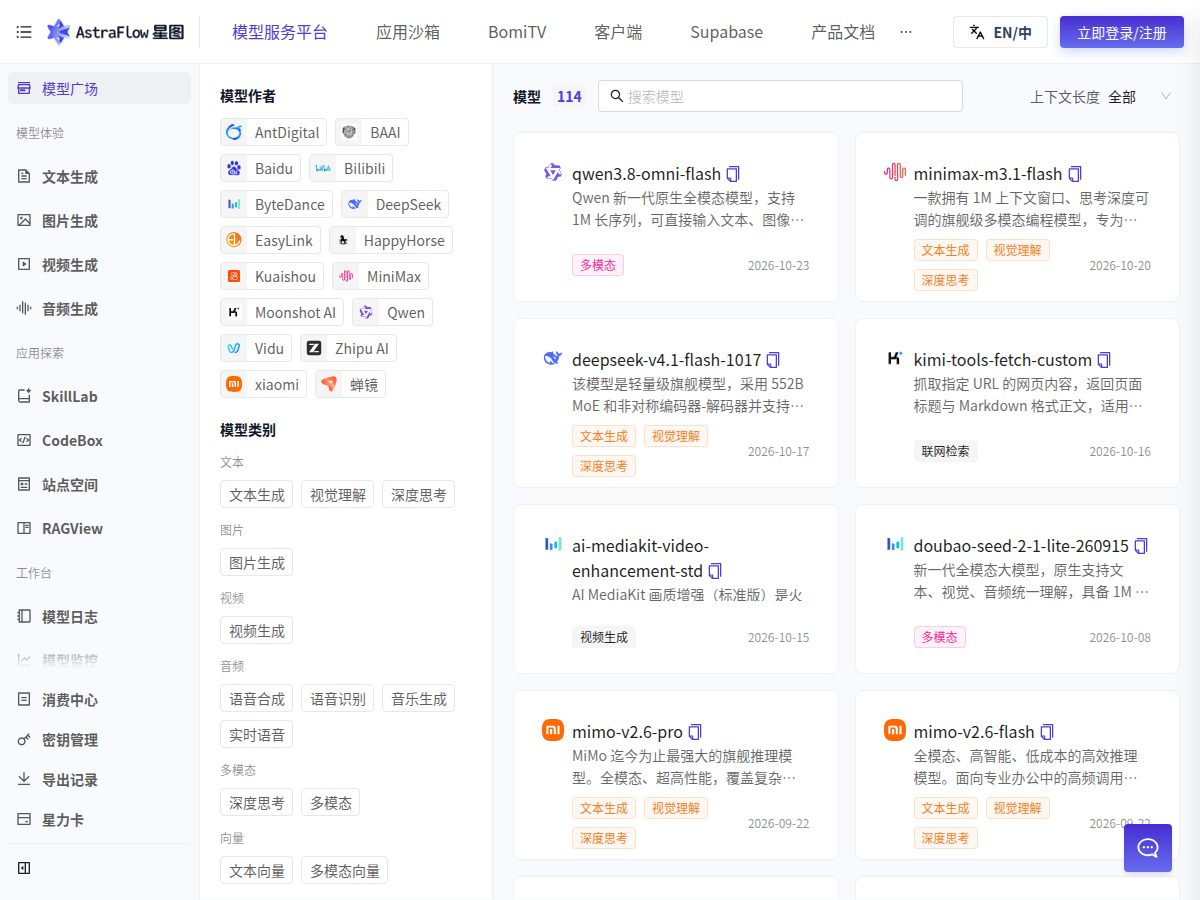
Task: Open 文本生成 in the sidebar
Action: tap(99, 177)
